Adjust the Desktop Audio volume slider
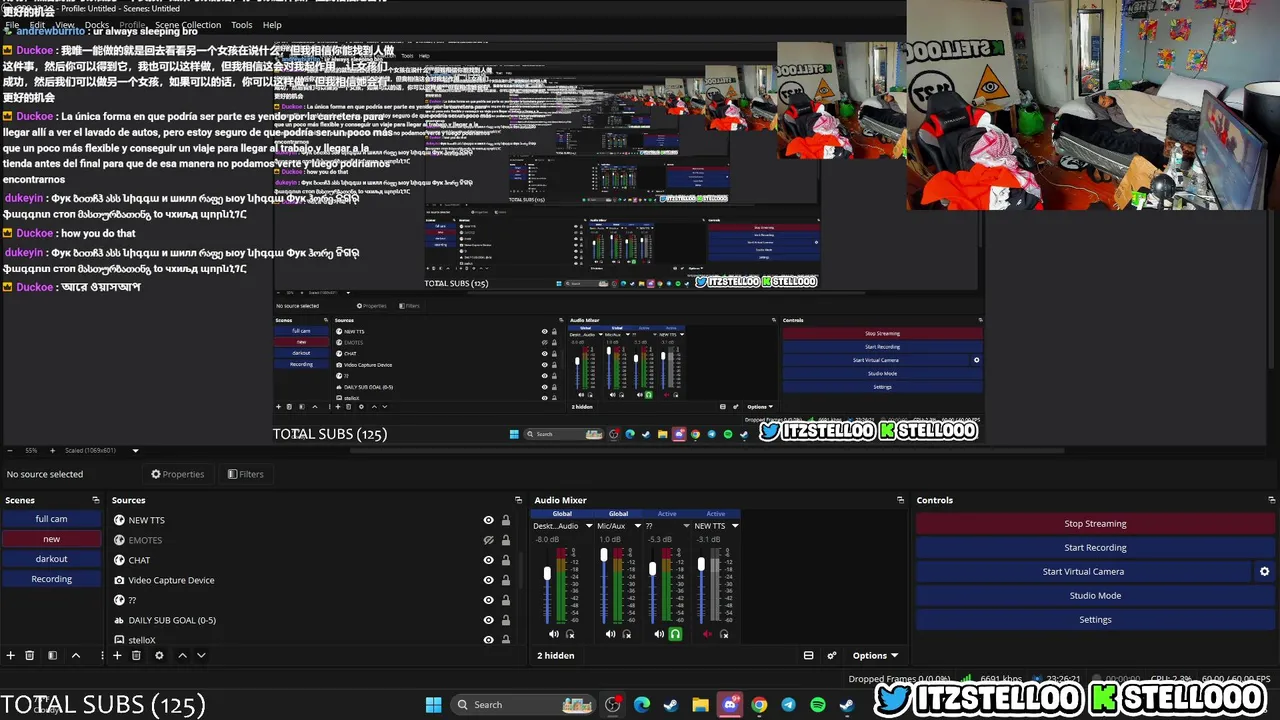 547,573
